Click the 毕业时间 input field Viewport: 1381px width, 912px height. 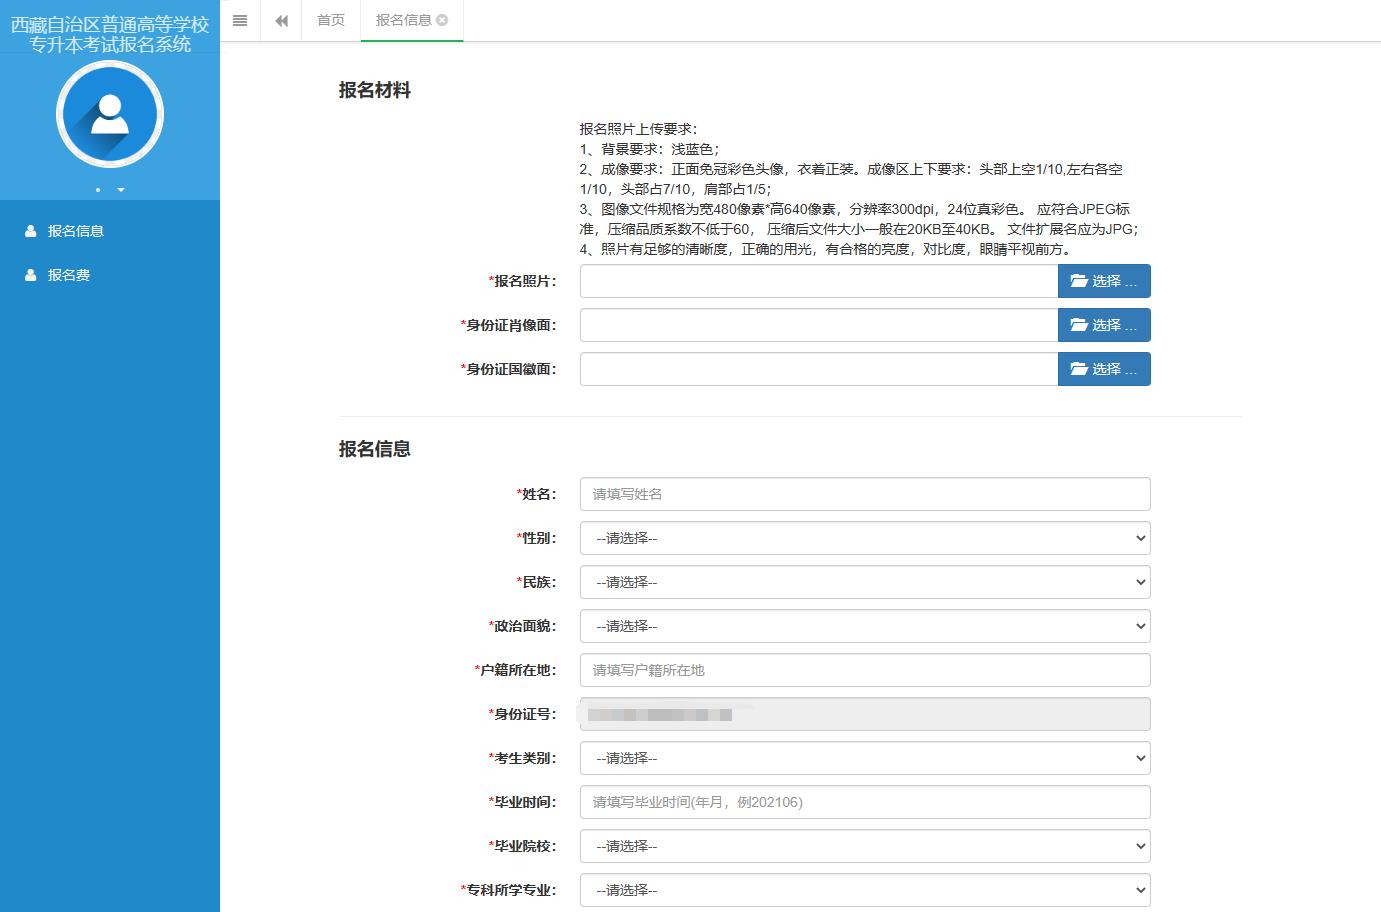[x=864, y=802]
